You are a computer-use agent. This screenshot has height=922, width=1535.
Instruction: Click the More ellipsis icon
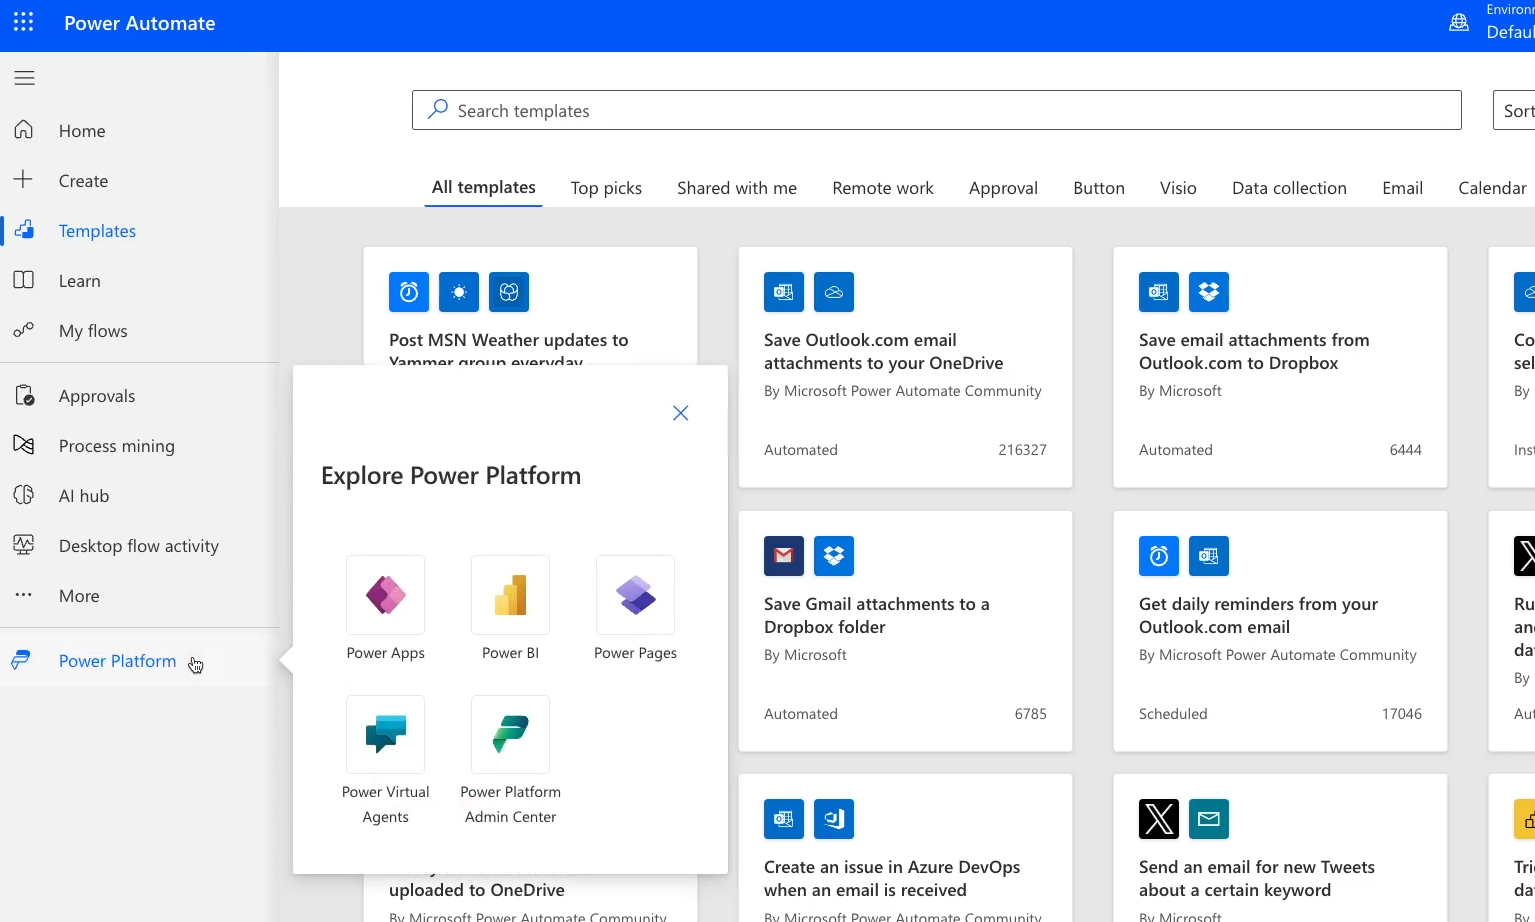click(24, 595)
